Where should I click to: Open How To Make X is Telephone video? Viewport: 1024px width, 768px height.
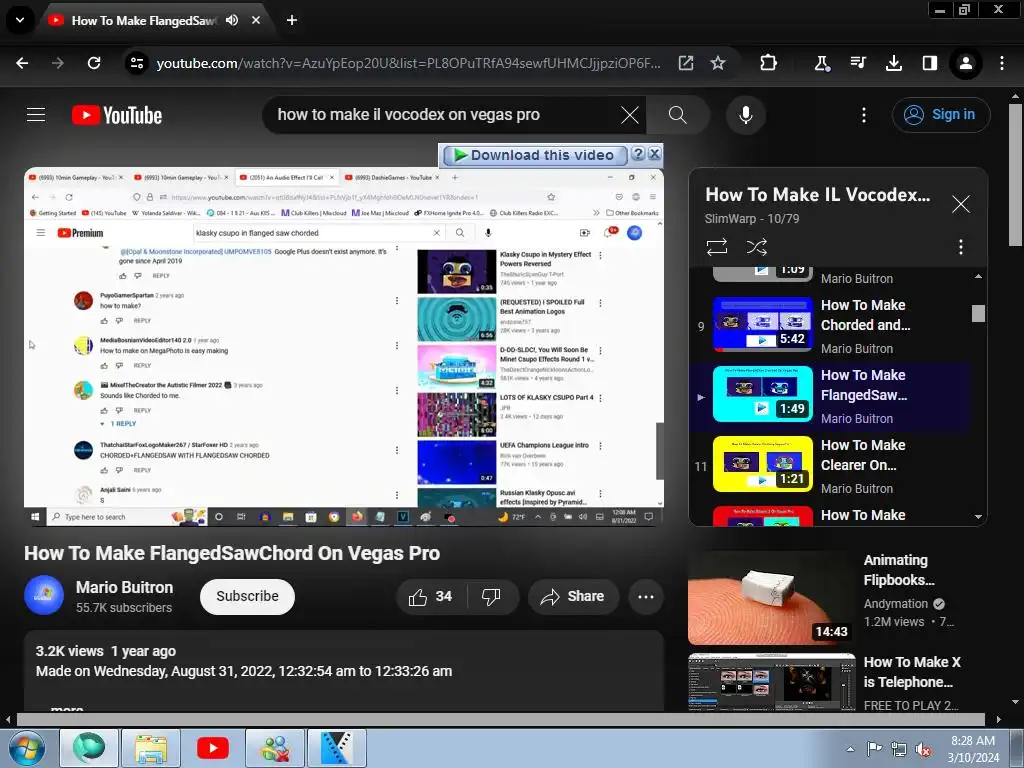pos(824,682)
